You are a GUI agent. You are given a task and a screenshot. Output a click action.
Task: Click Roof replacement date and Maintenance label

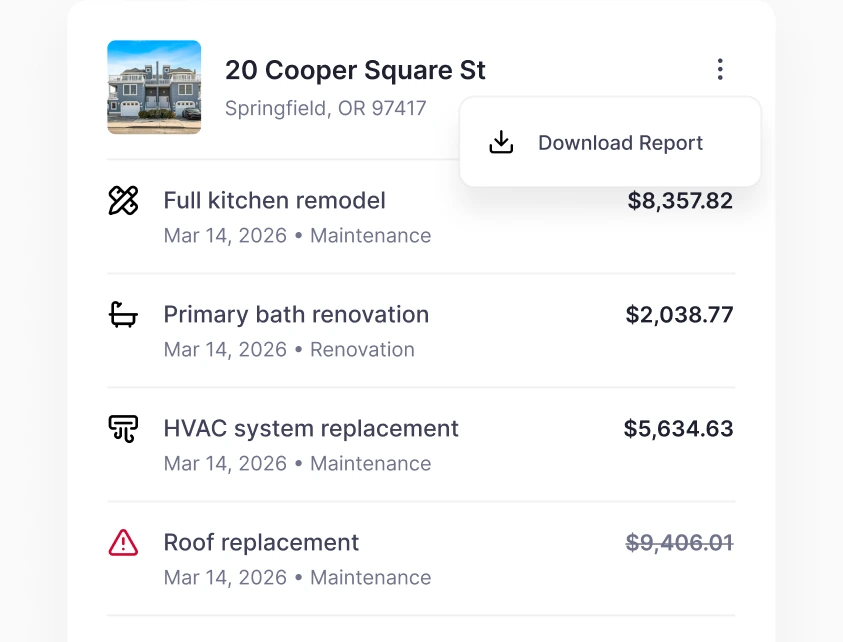point(297,577)
